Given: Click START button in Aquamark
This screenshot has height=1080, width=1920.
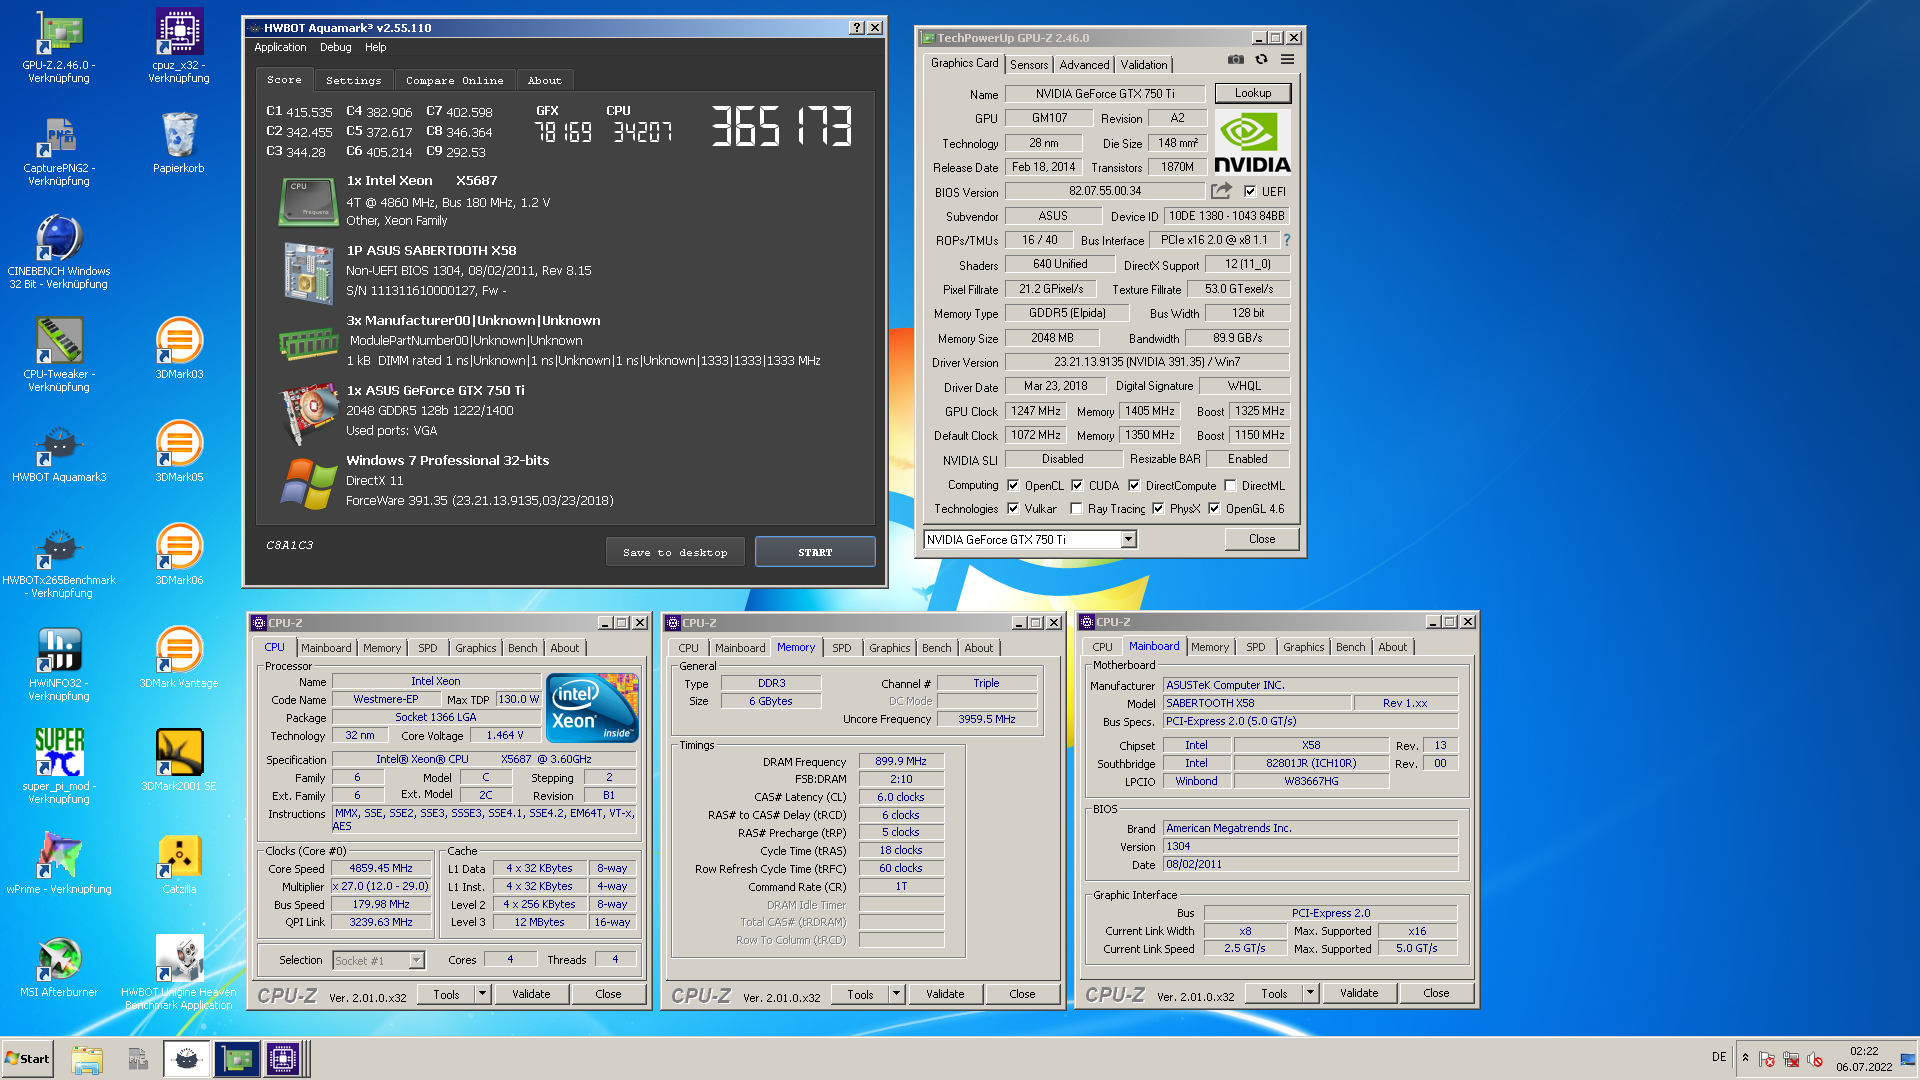Looking at the screenshot, I should [815, 552].
